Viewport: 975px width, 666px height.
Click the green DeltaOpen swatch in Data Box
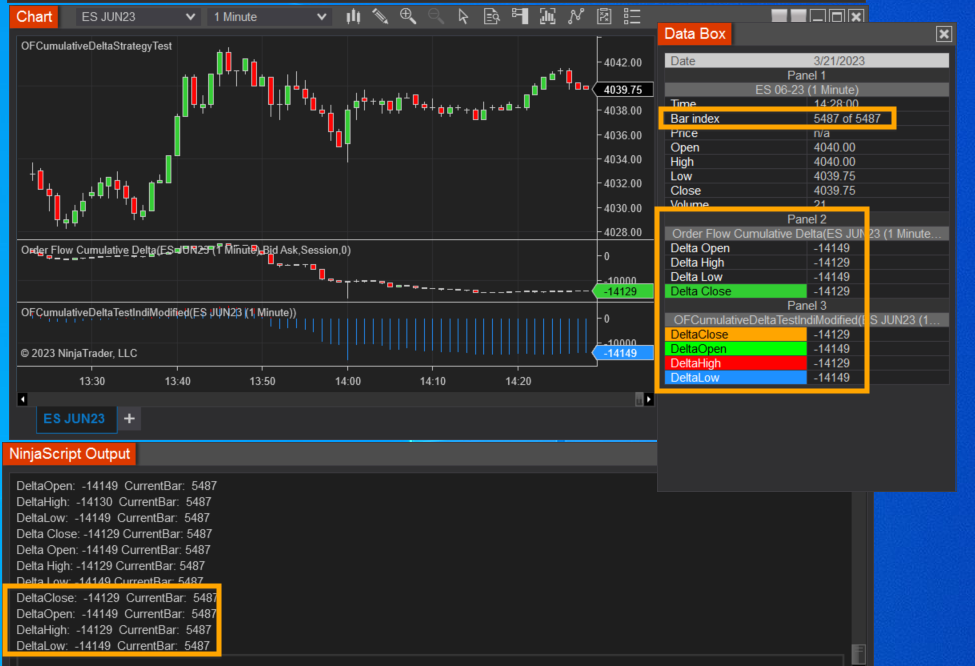(736, 349)
